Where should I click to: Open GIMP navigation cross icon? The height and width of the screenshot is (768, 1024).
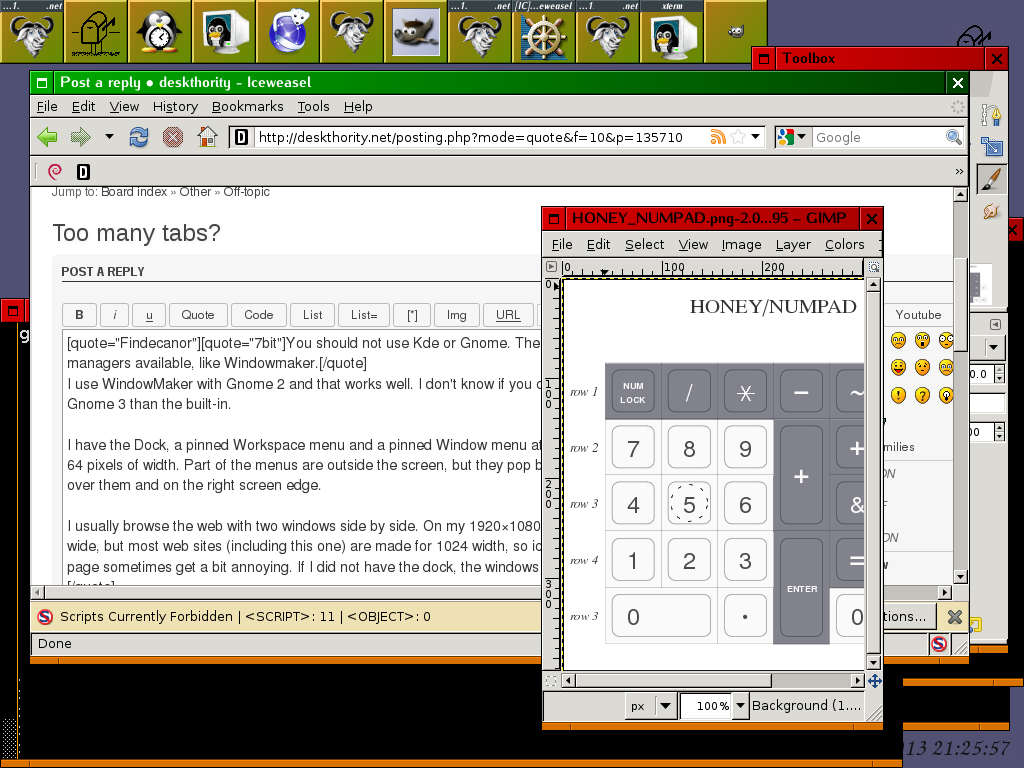pyautogui.click(x=874, y=681)
